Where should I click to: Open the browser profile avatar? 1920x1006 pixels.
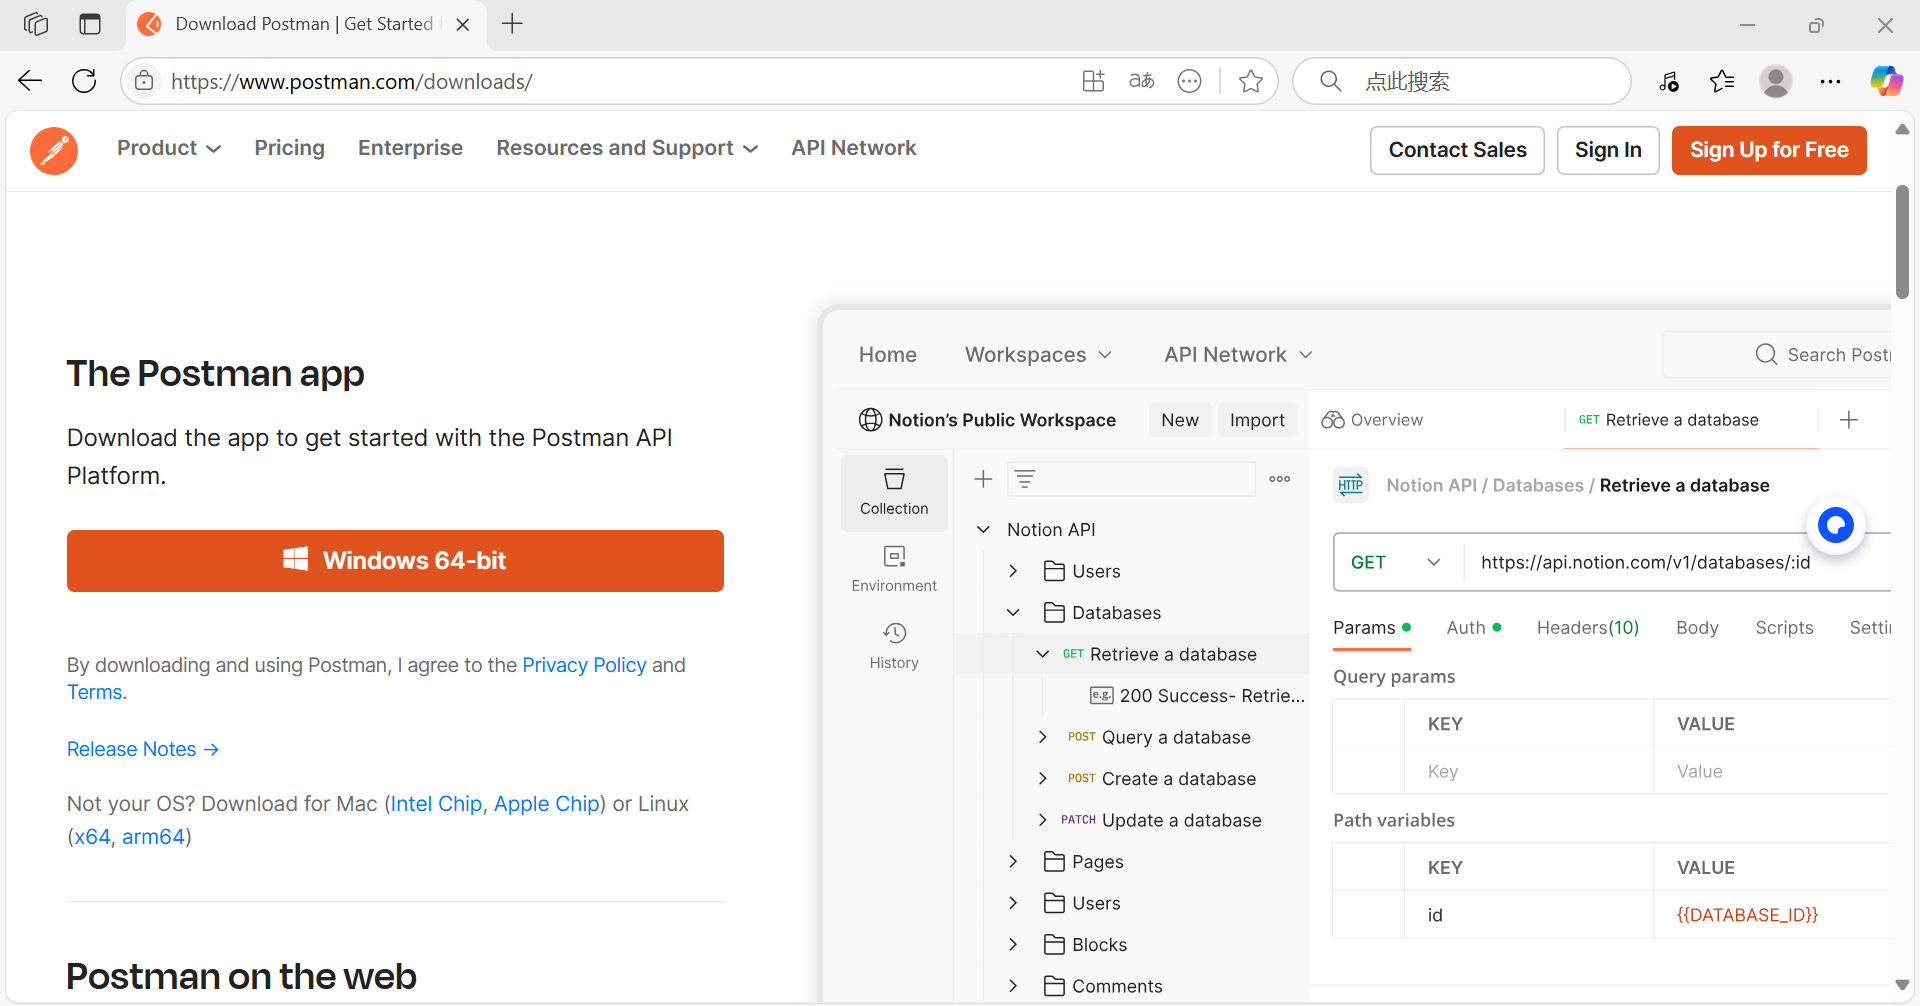click(1776, 81)
